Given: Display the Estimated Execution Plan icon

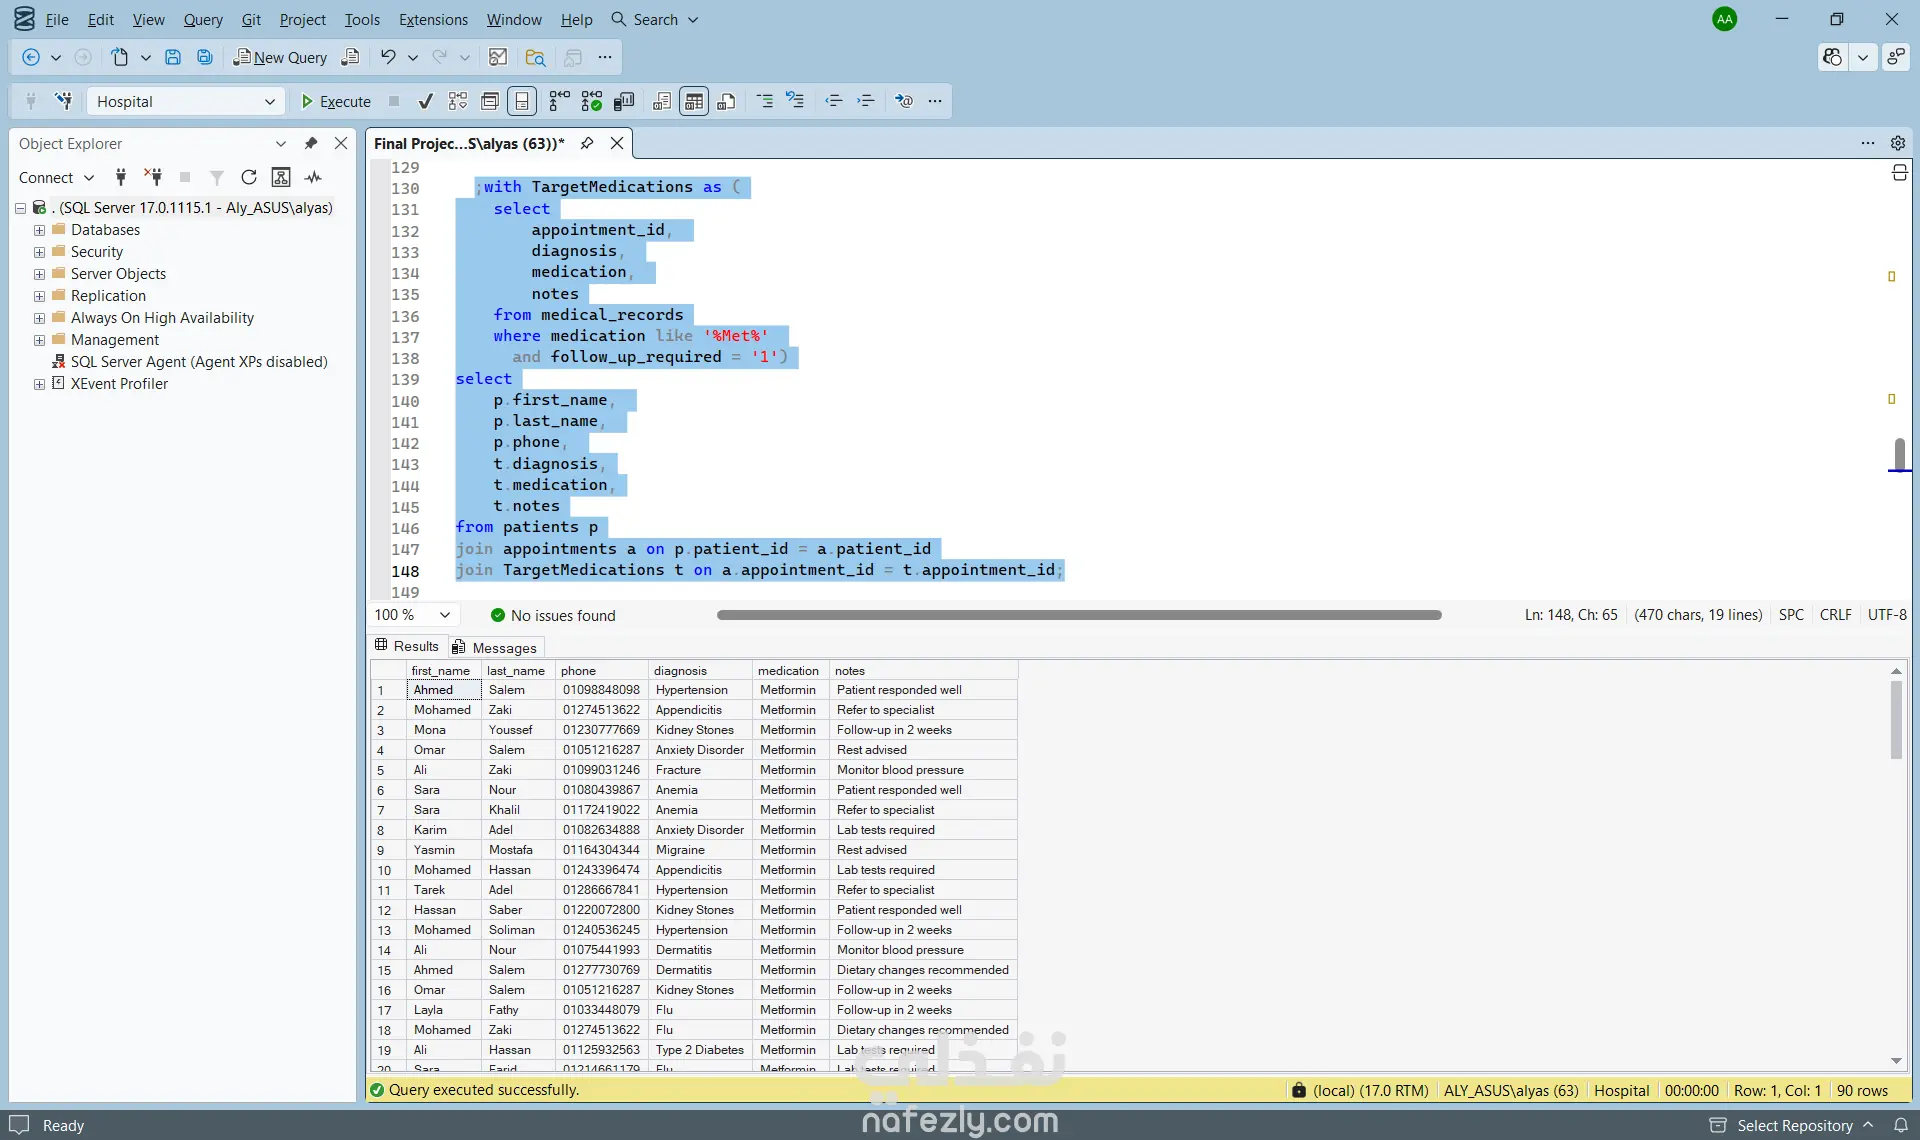Looking at the screenshot, I should (x=458, y=101).
